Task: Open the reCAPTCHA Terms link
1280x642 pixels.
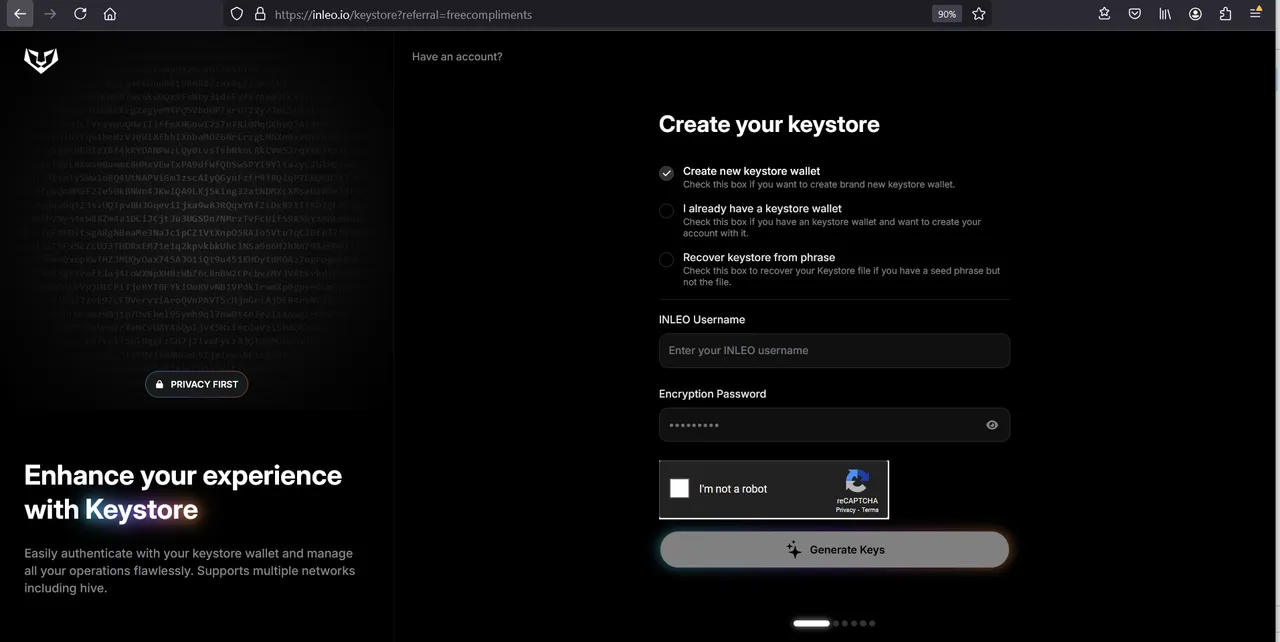Action: point(870,510)
